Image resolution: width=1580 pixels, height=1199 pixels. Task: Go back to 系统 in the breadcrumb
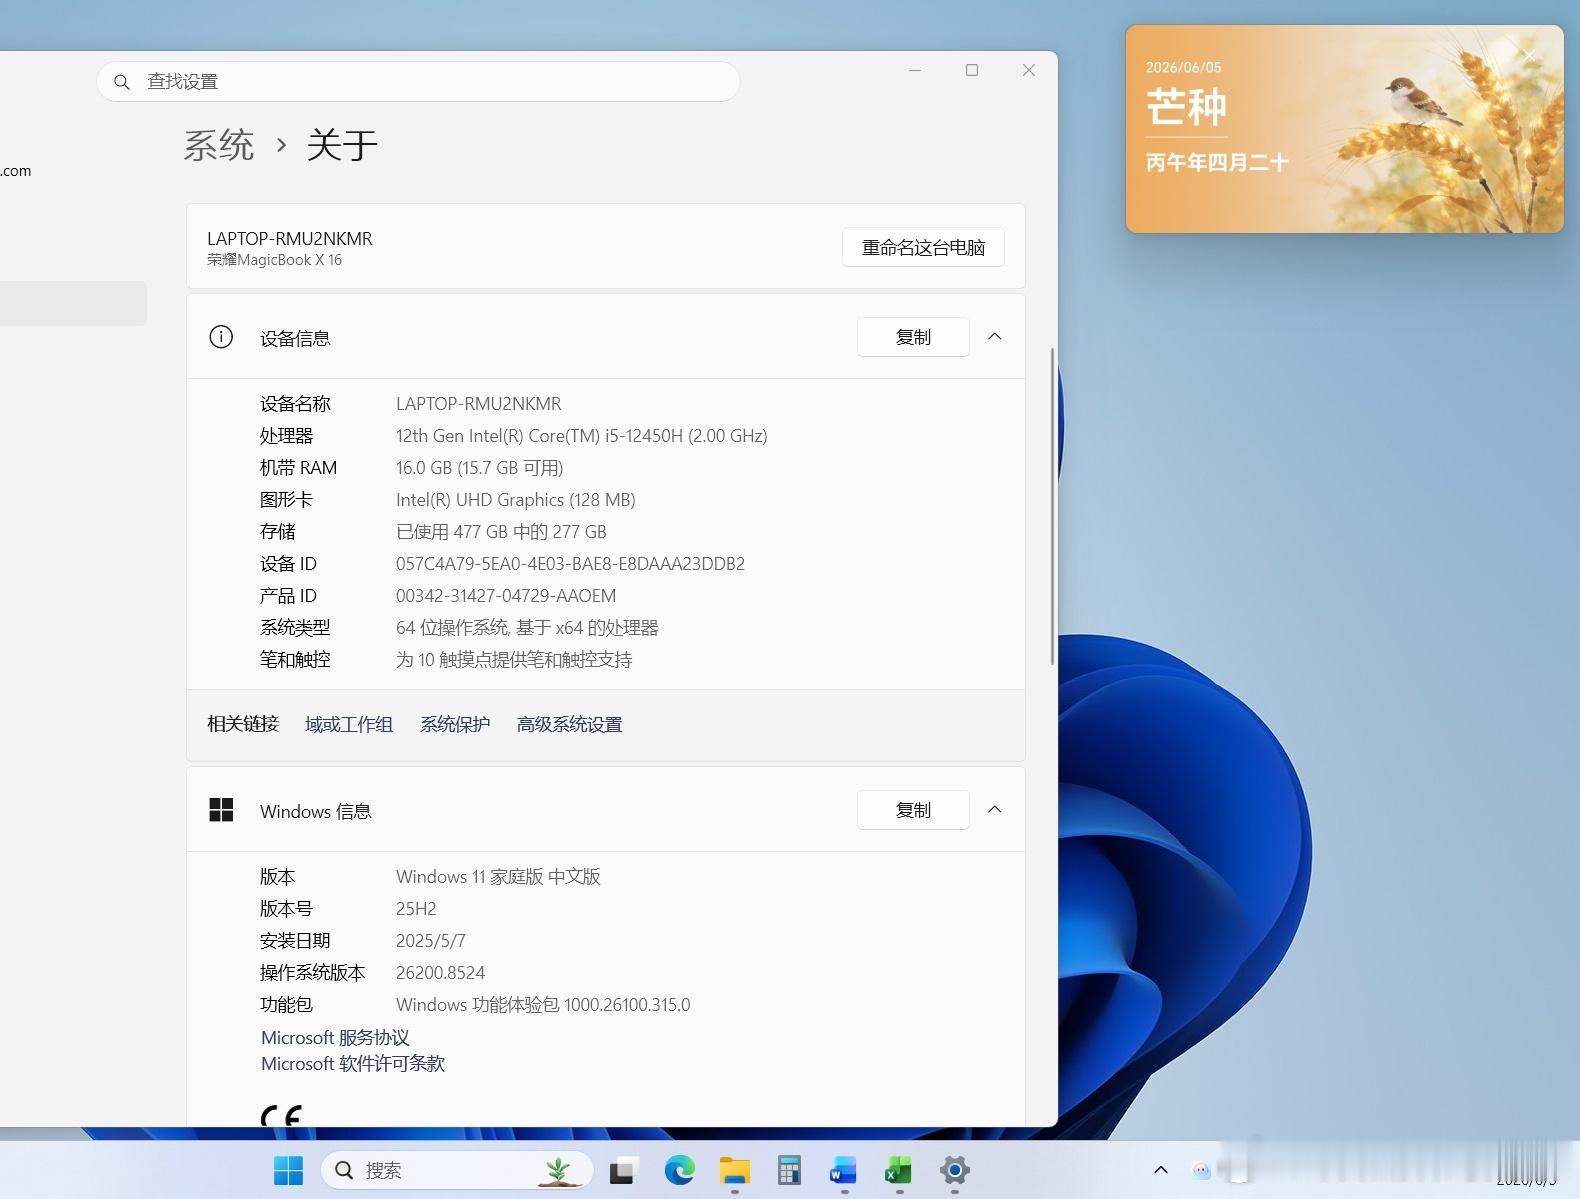(219, 146)
